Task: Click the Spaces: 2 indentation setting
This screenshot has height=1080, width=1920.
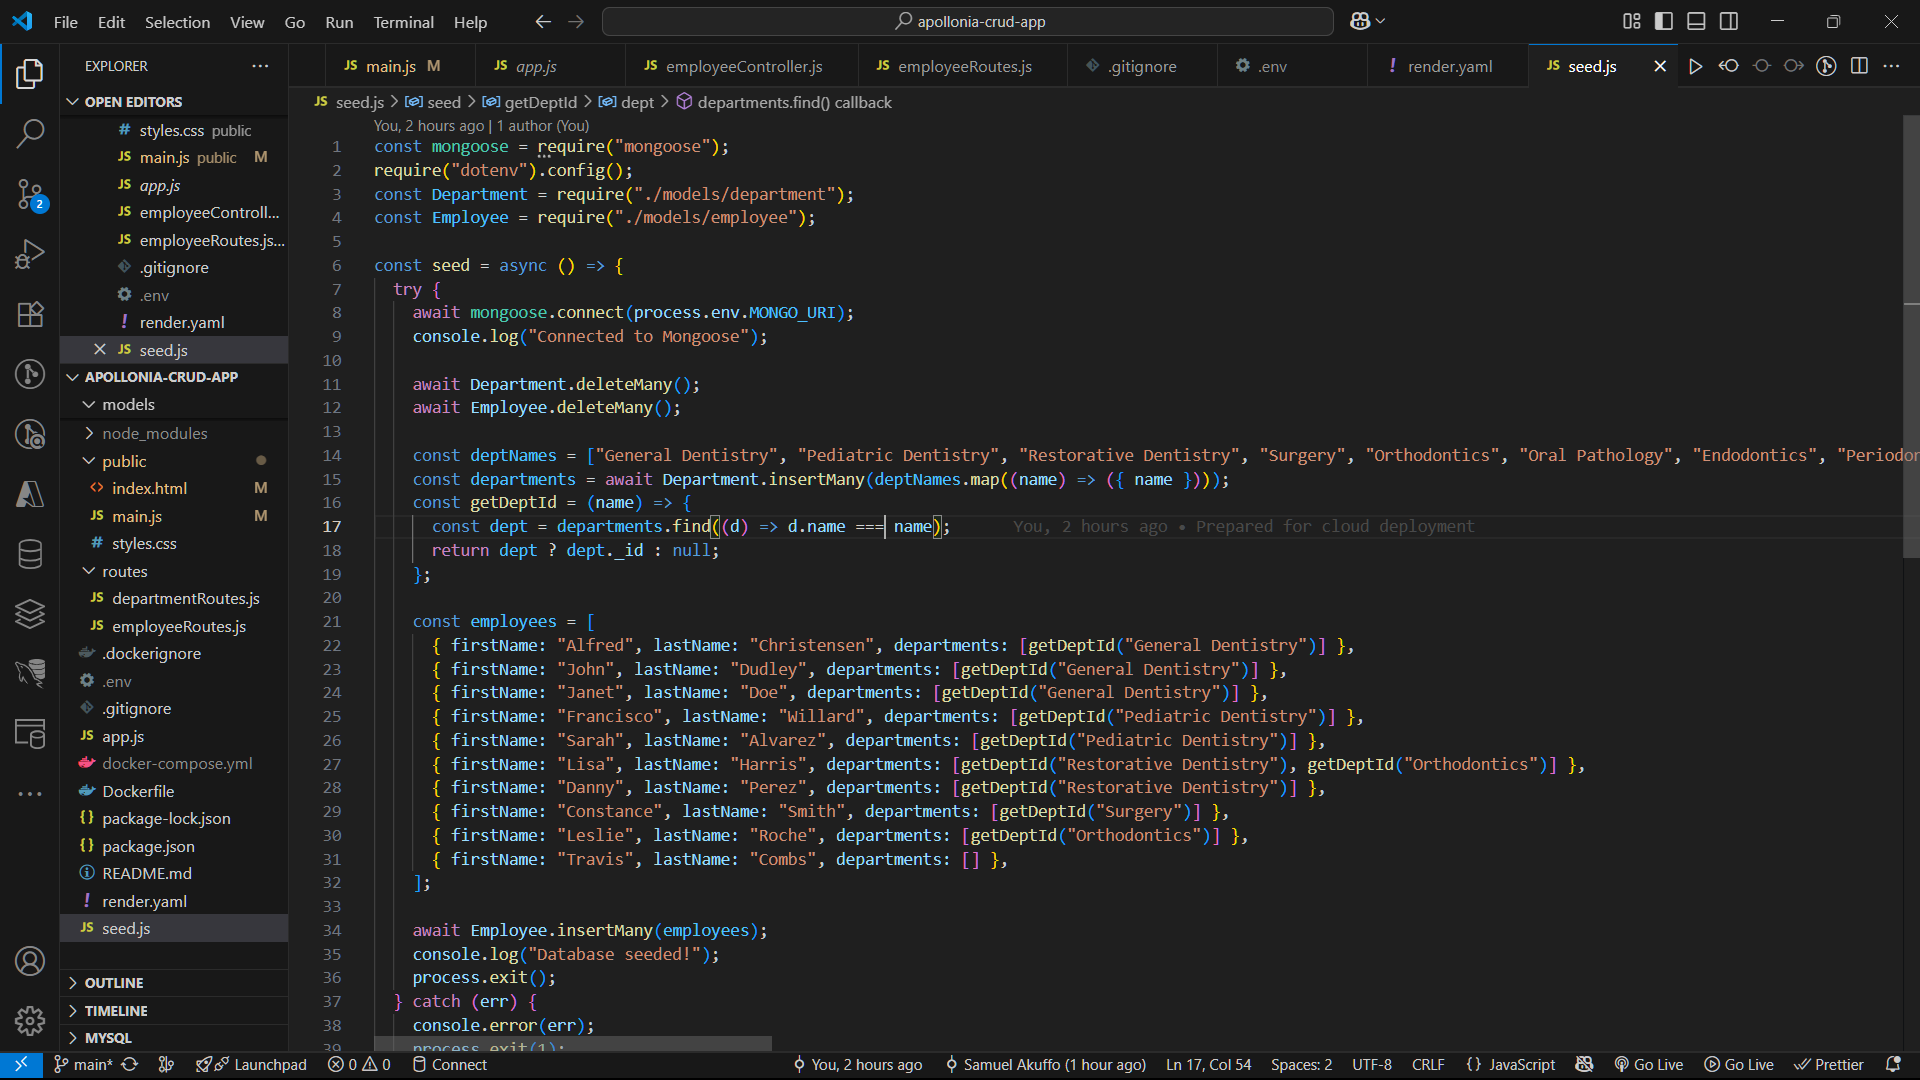Action: point(1301,1065)
